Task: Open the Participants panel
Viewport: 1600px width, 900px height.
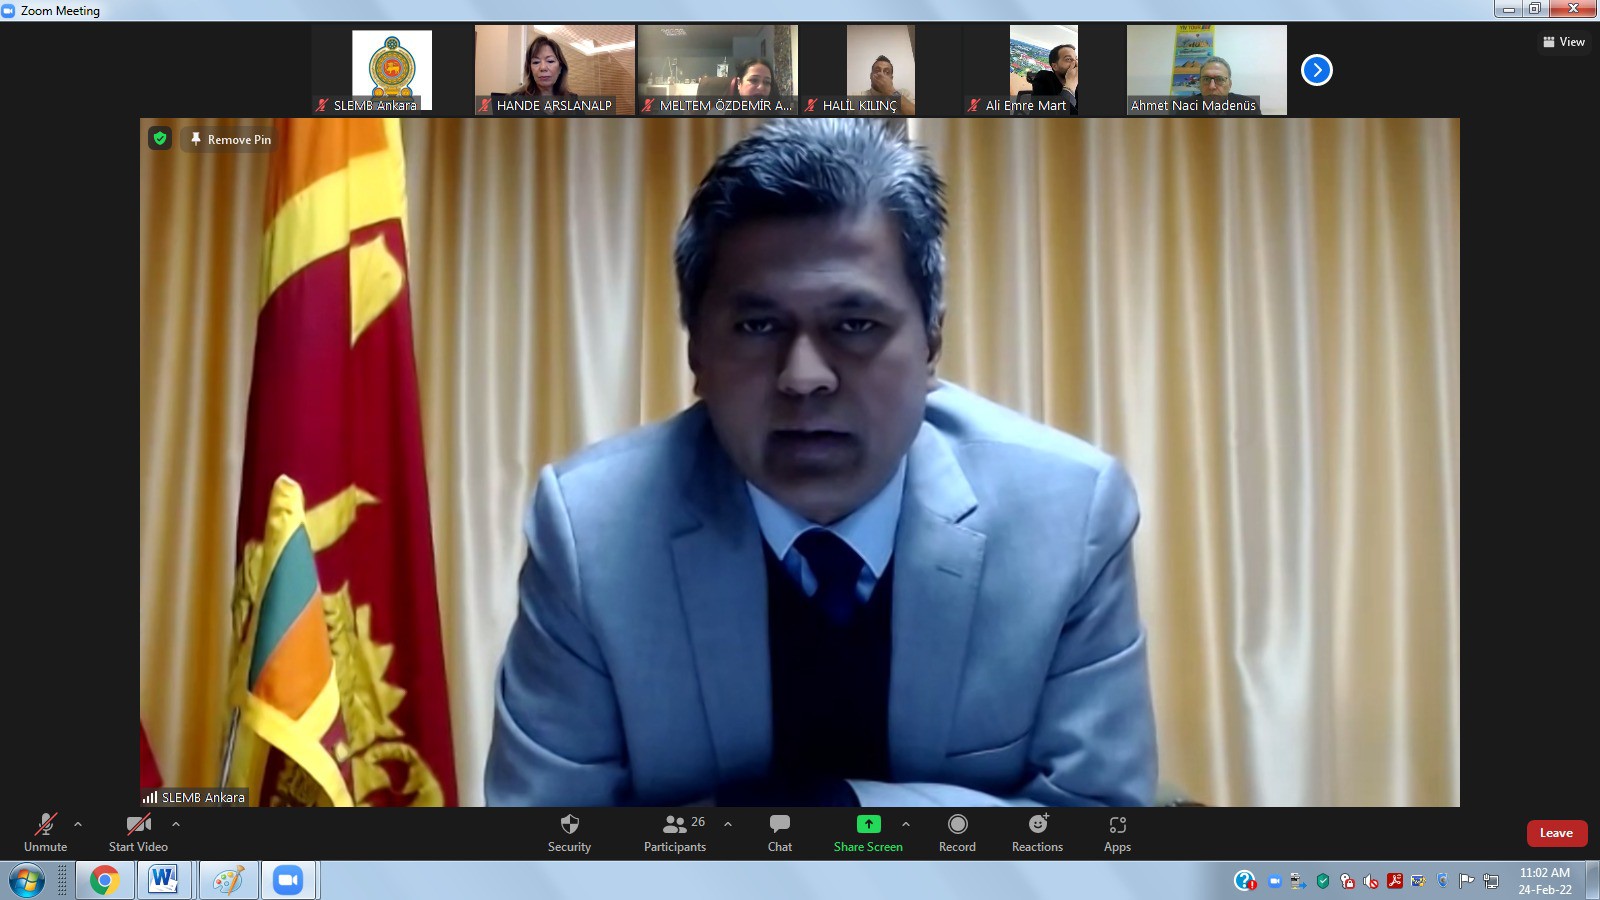Action: tap(675, 832)
